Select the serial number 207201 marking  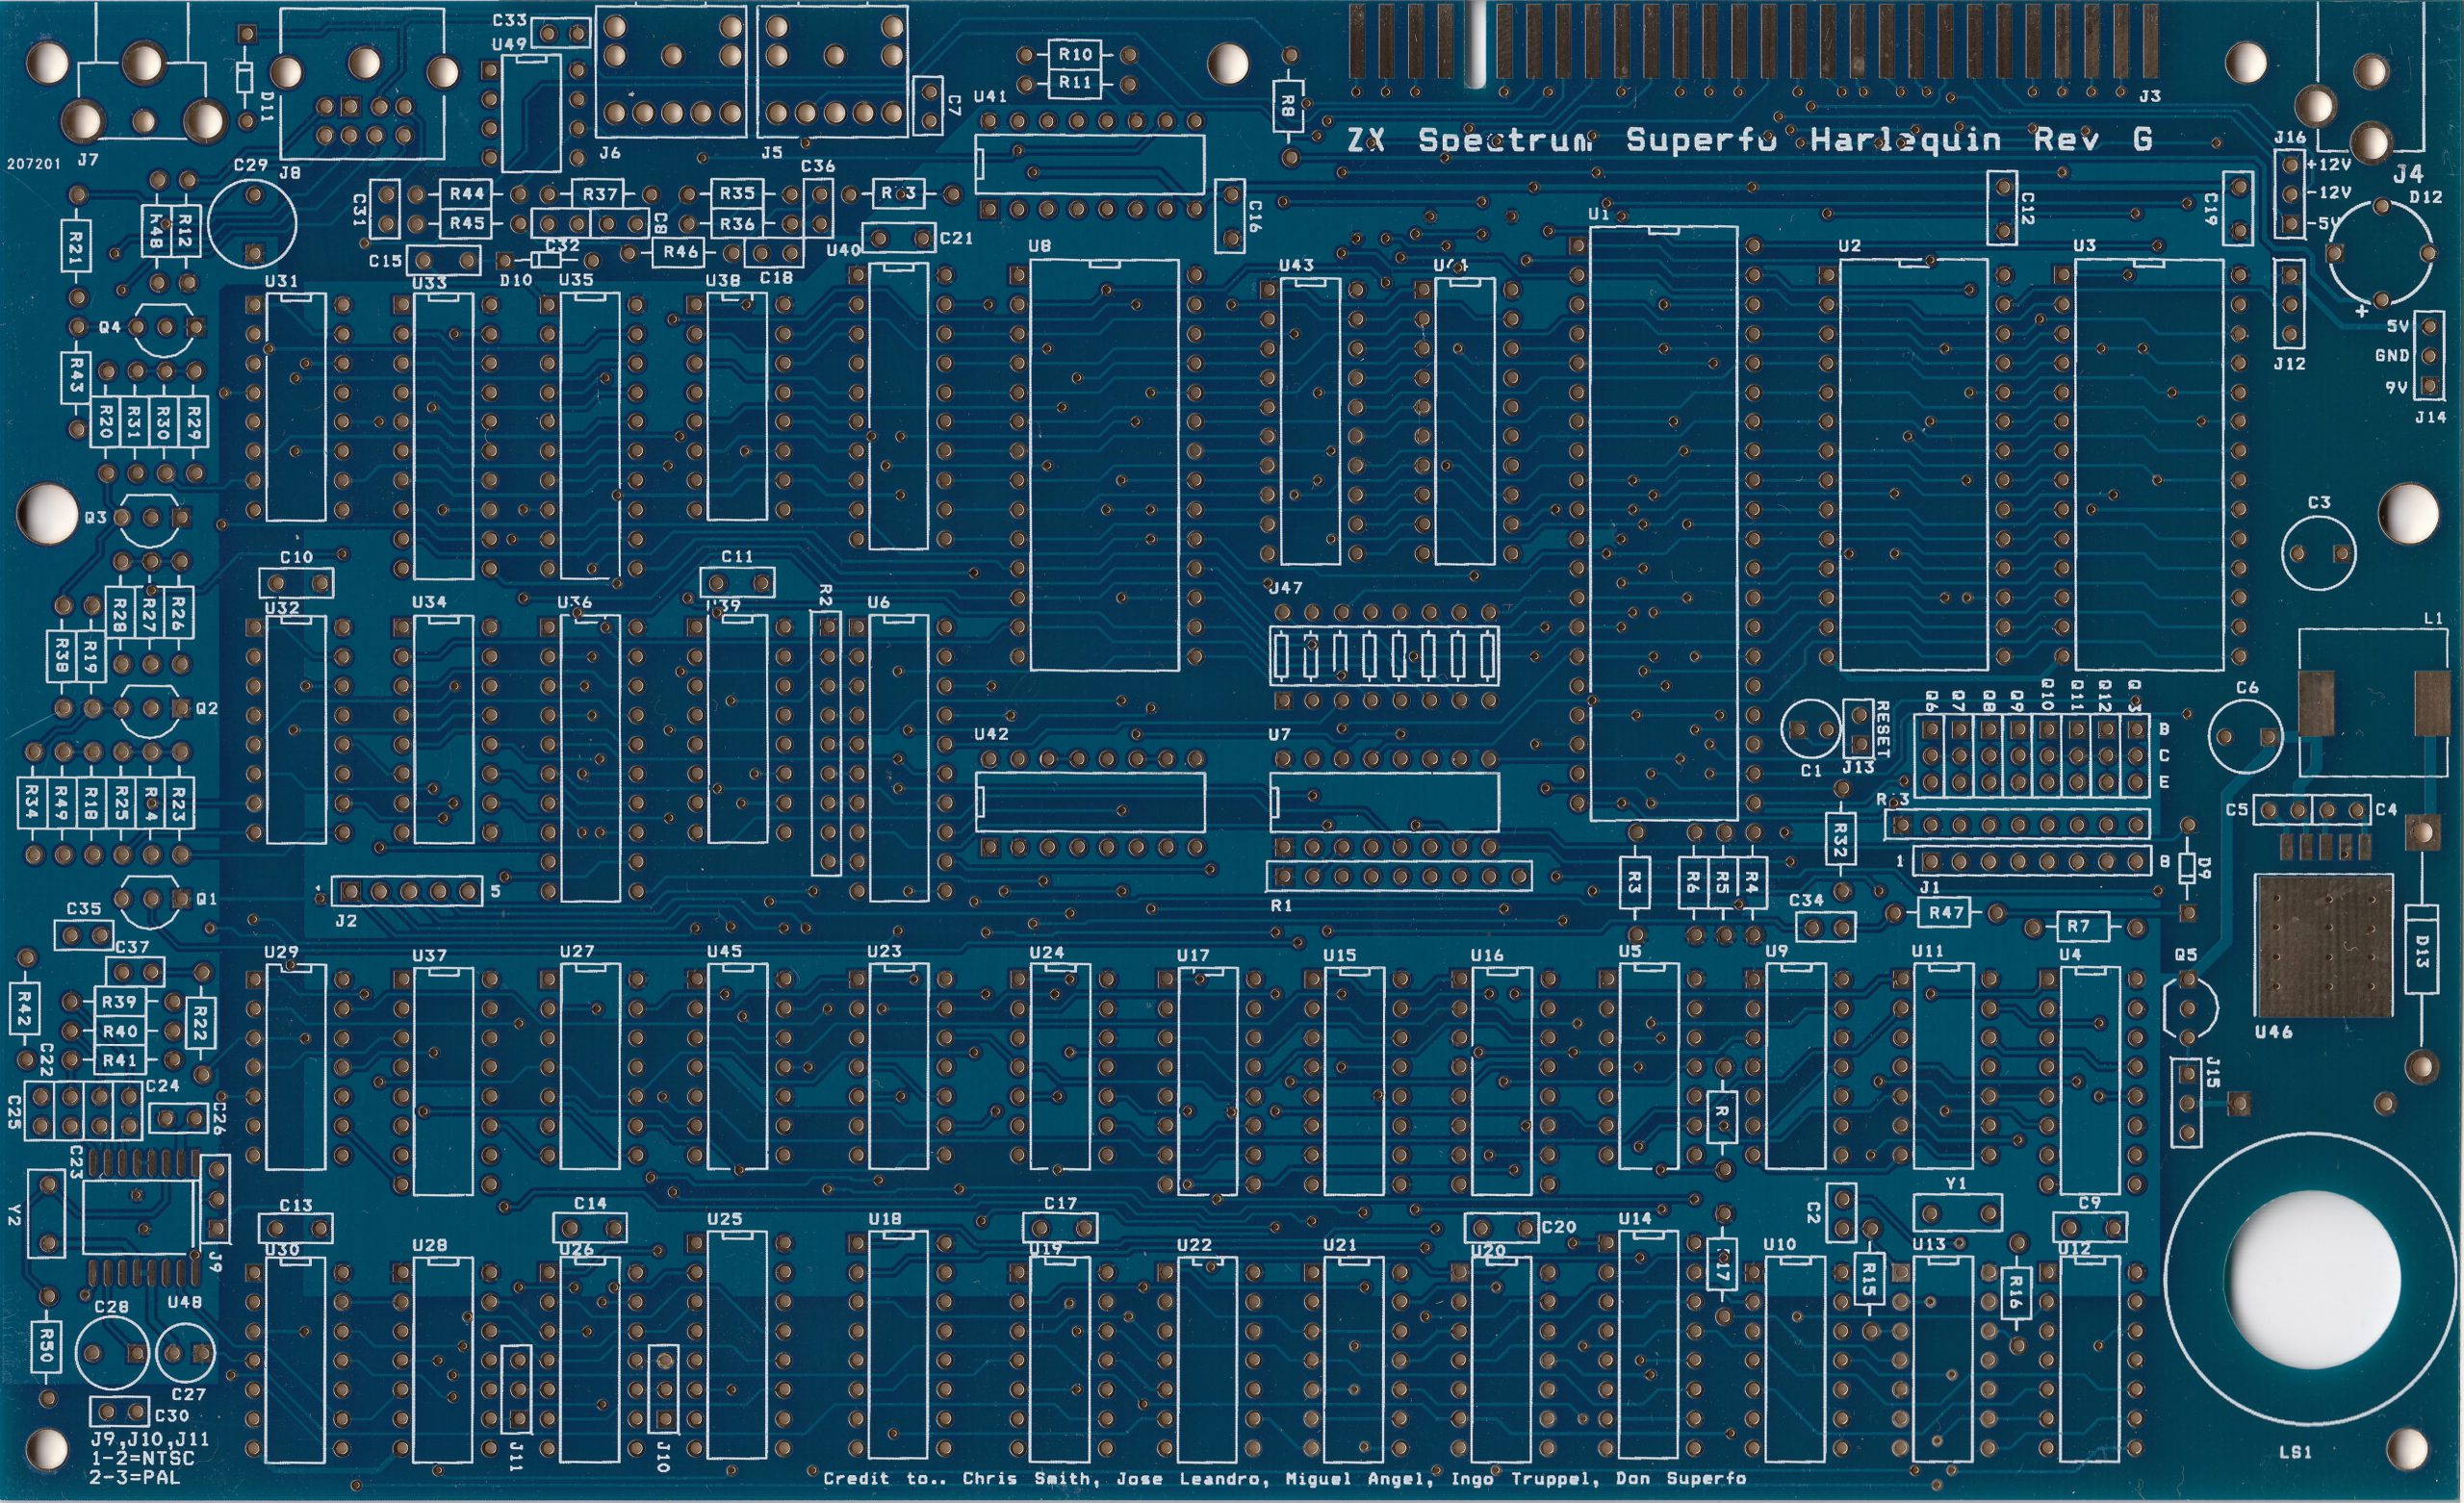(33, 164)
